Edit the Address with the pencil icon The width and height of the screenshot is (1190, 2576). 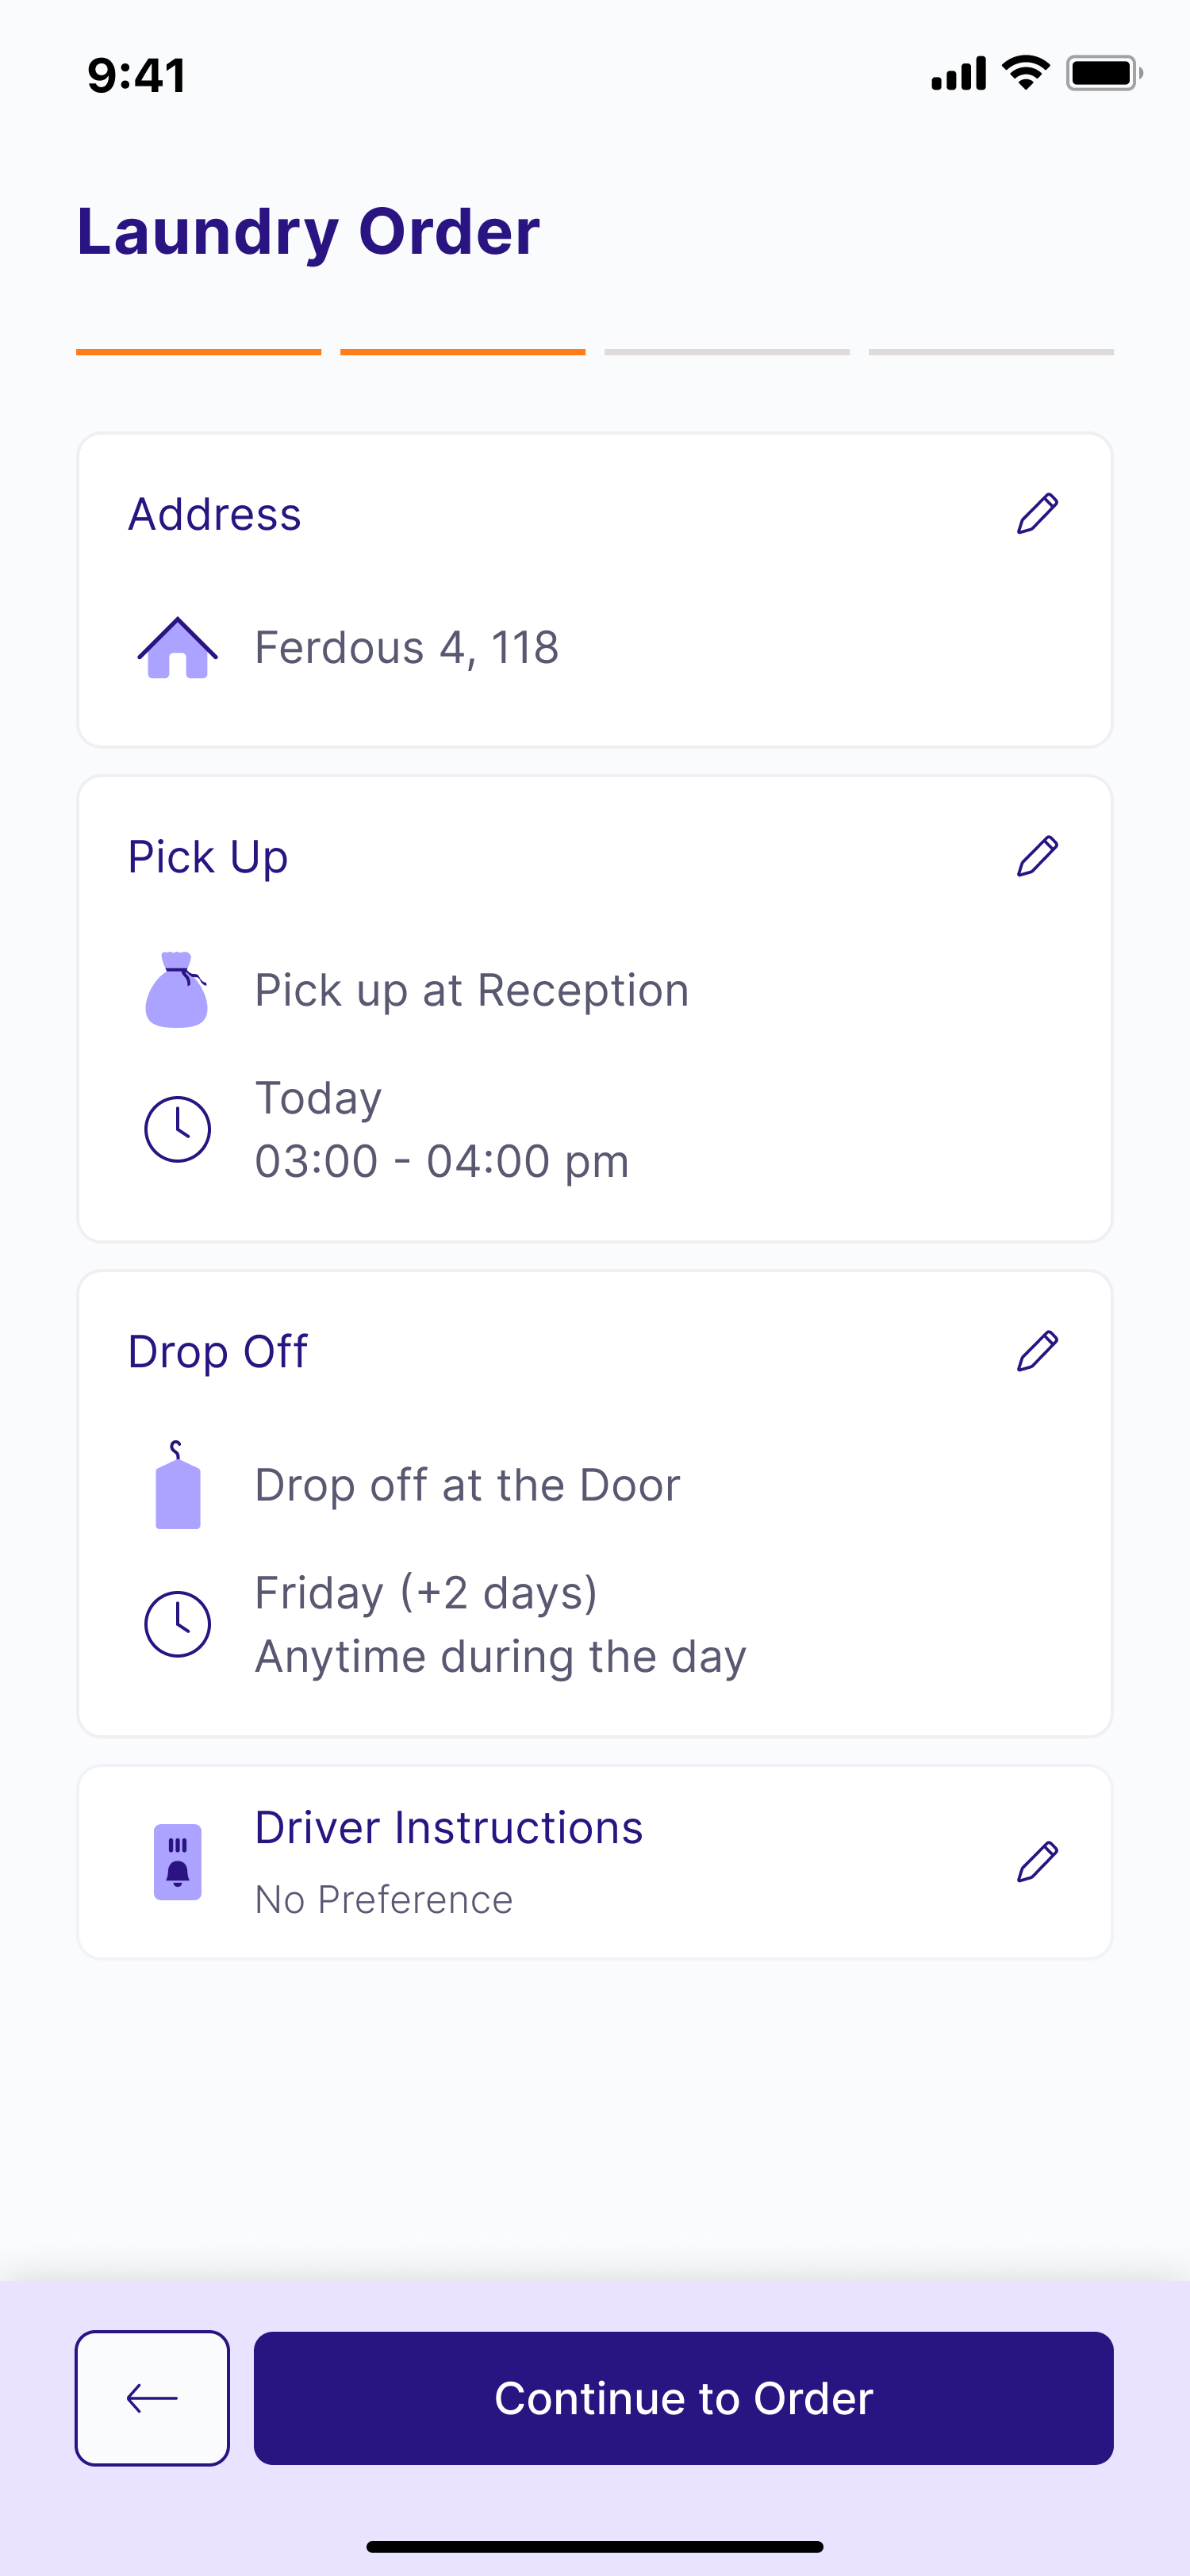coord(1037,514)
